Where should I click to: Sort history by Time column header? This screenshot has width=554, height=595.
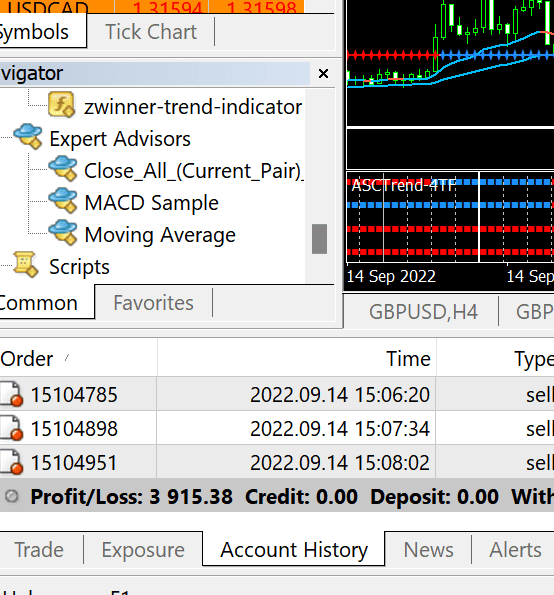pyautogui.click(x=296, y=359)
